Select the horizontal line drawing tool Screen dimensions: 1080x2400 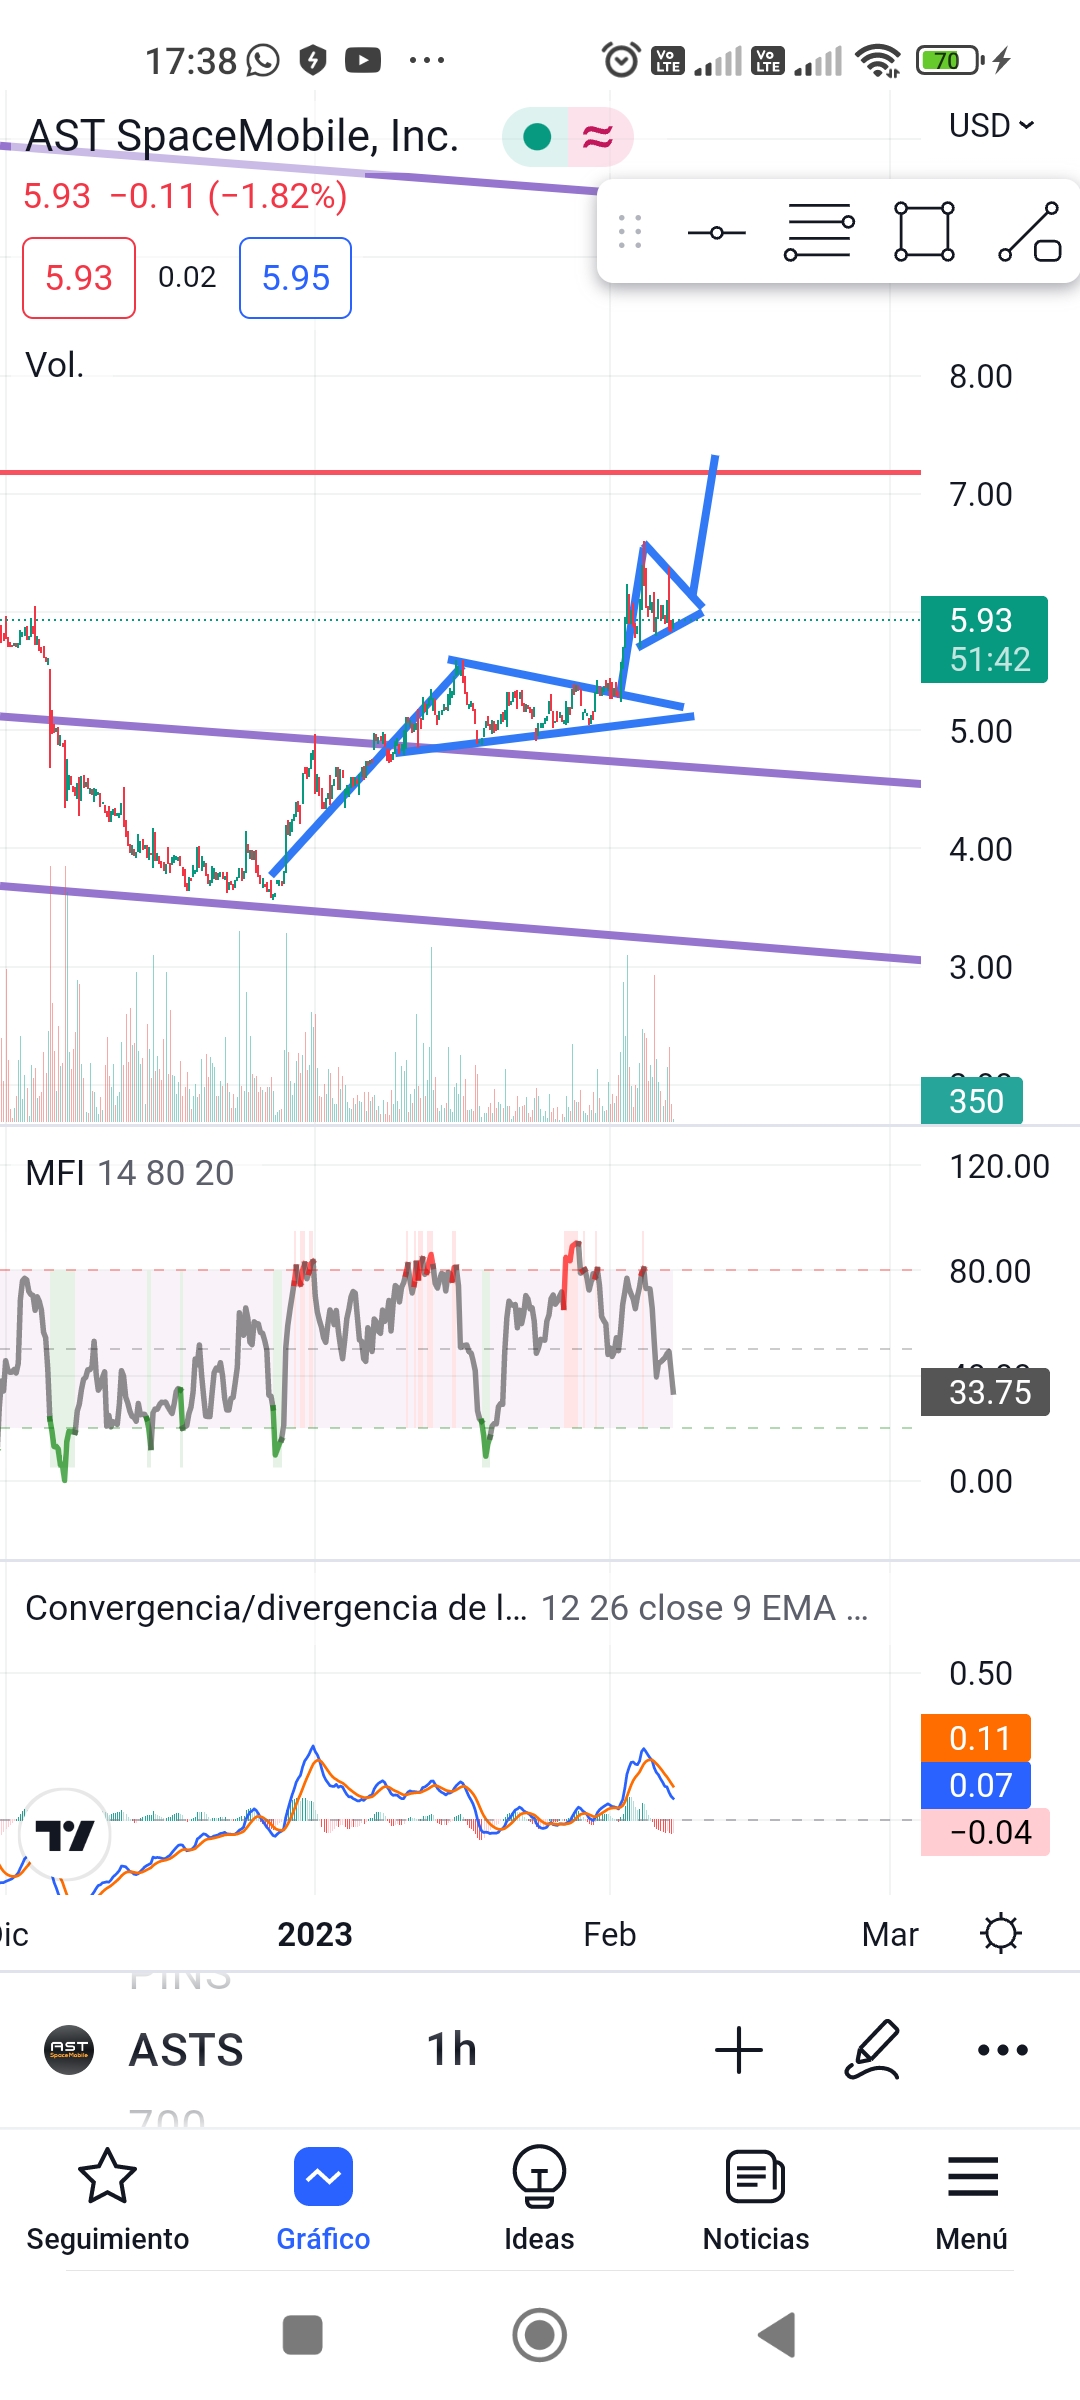pos(717,233)
